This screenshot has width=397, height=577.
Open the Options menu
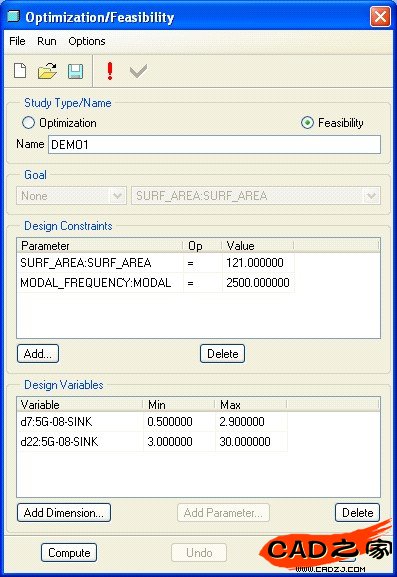coord(87,41)
